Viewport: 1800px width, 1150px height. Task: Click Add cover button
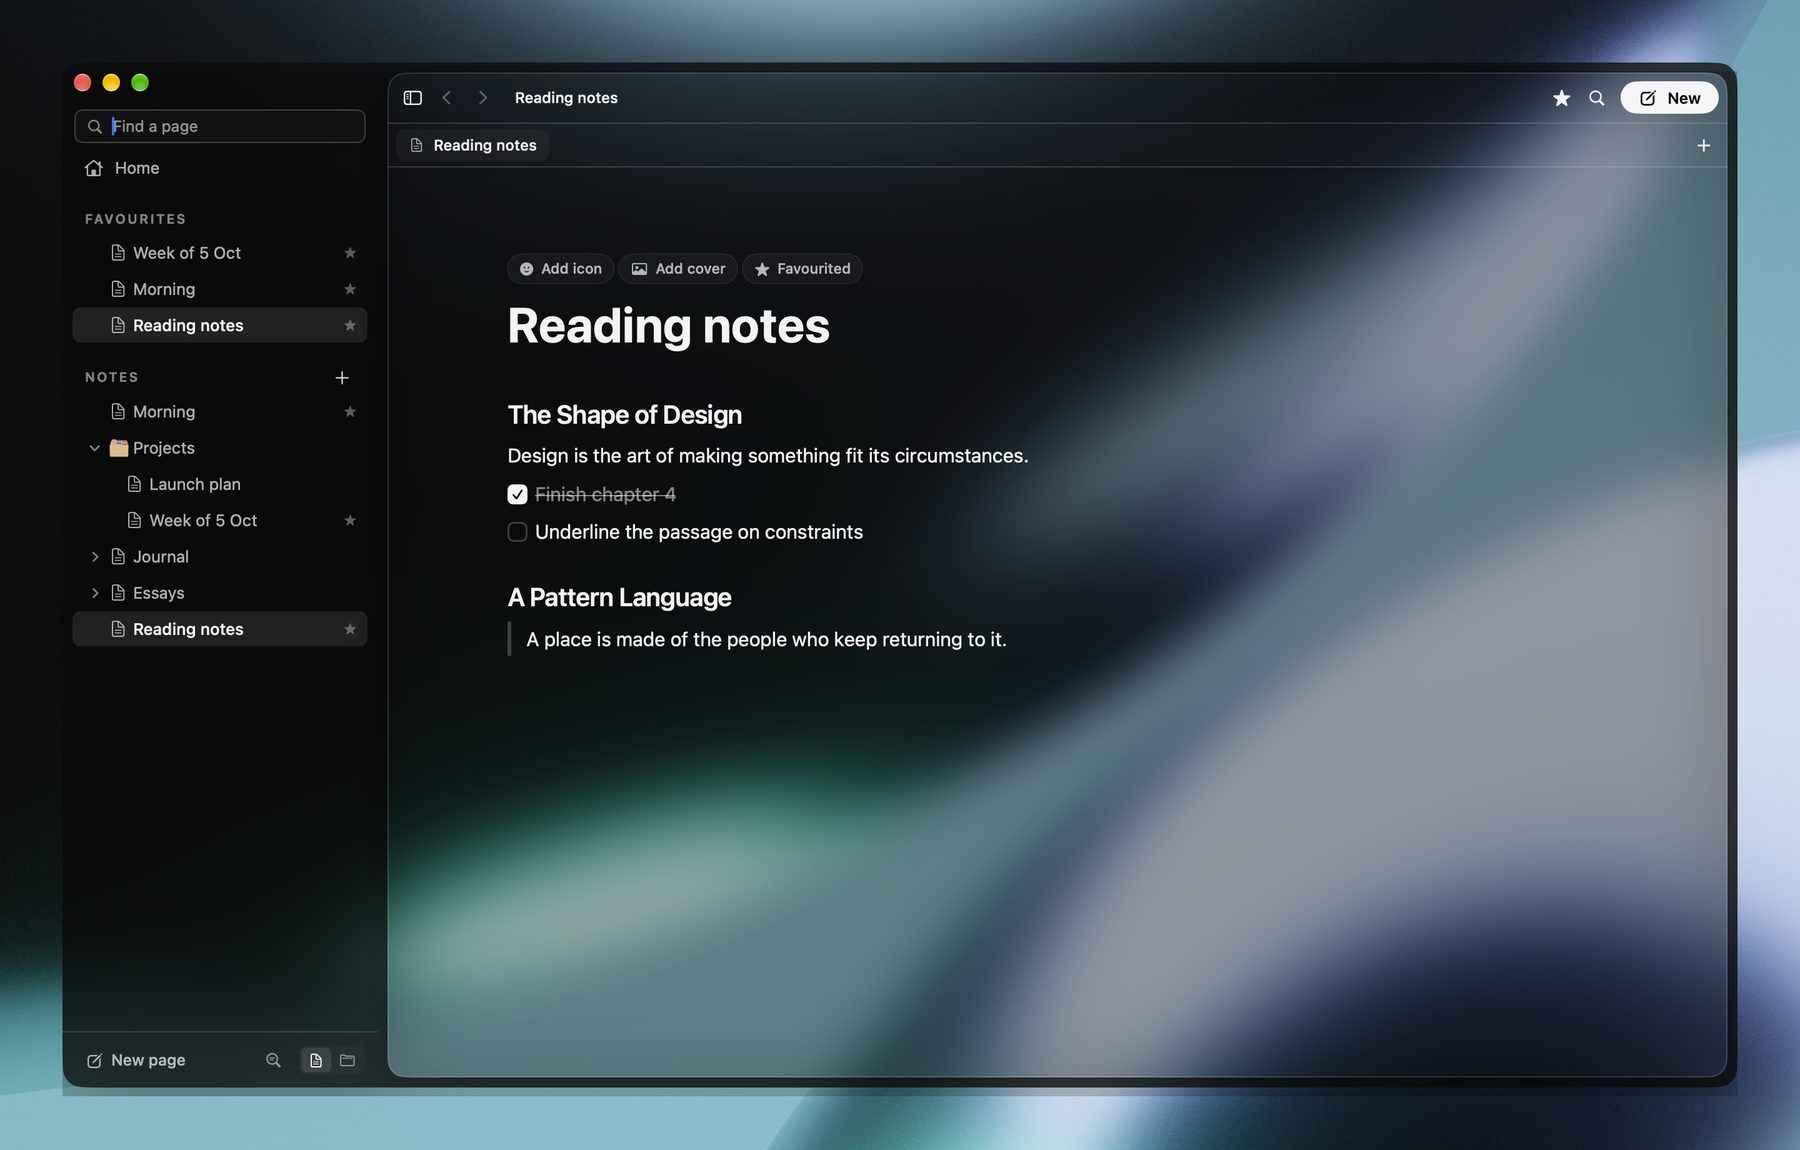coord(678,269)
